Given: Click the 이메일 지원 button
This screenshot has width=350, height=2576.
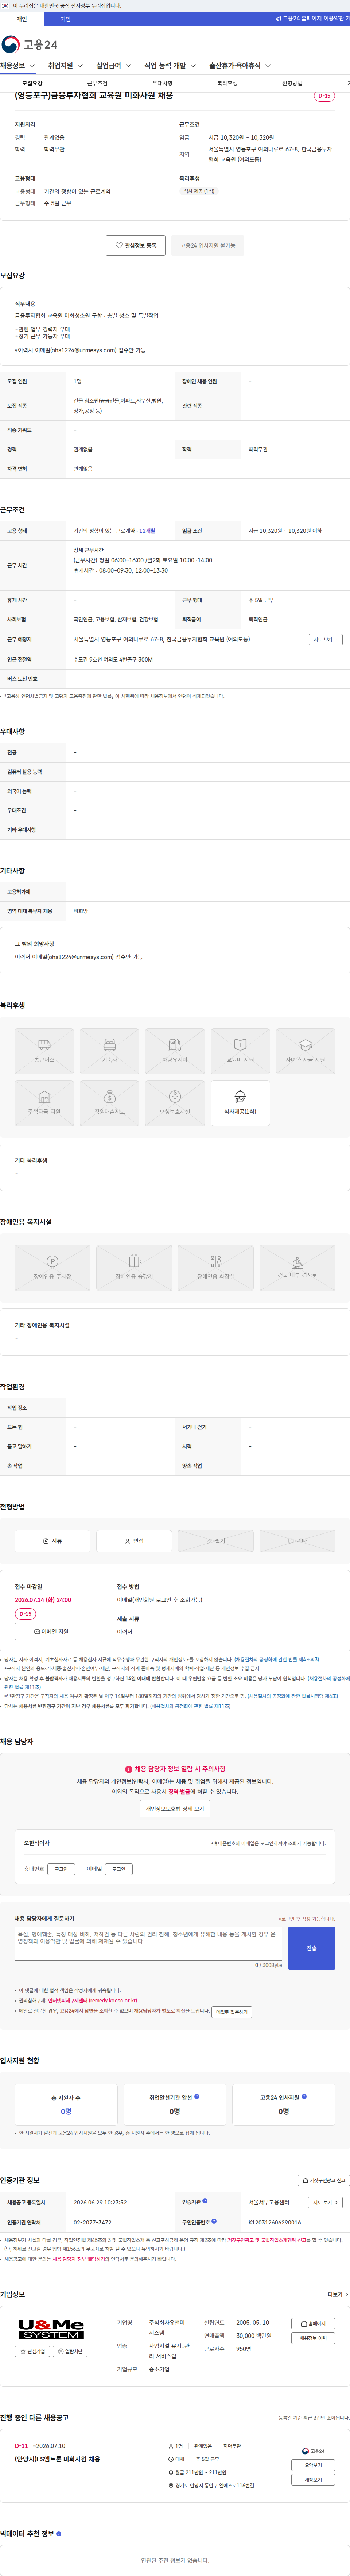Looking at the screenshot, I should (x=51, y=1631).
